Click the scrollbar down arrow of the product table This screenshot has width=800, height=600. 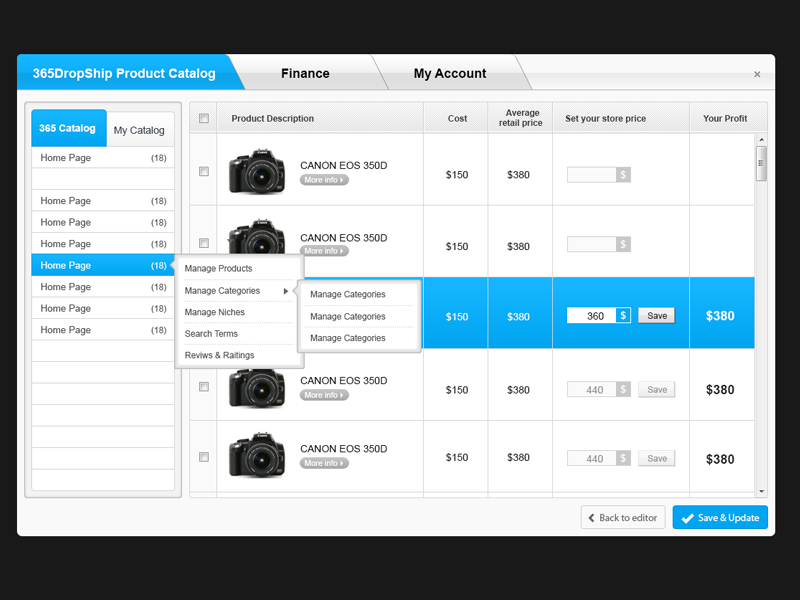point(761,491)
